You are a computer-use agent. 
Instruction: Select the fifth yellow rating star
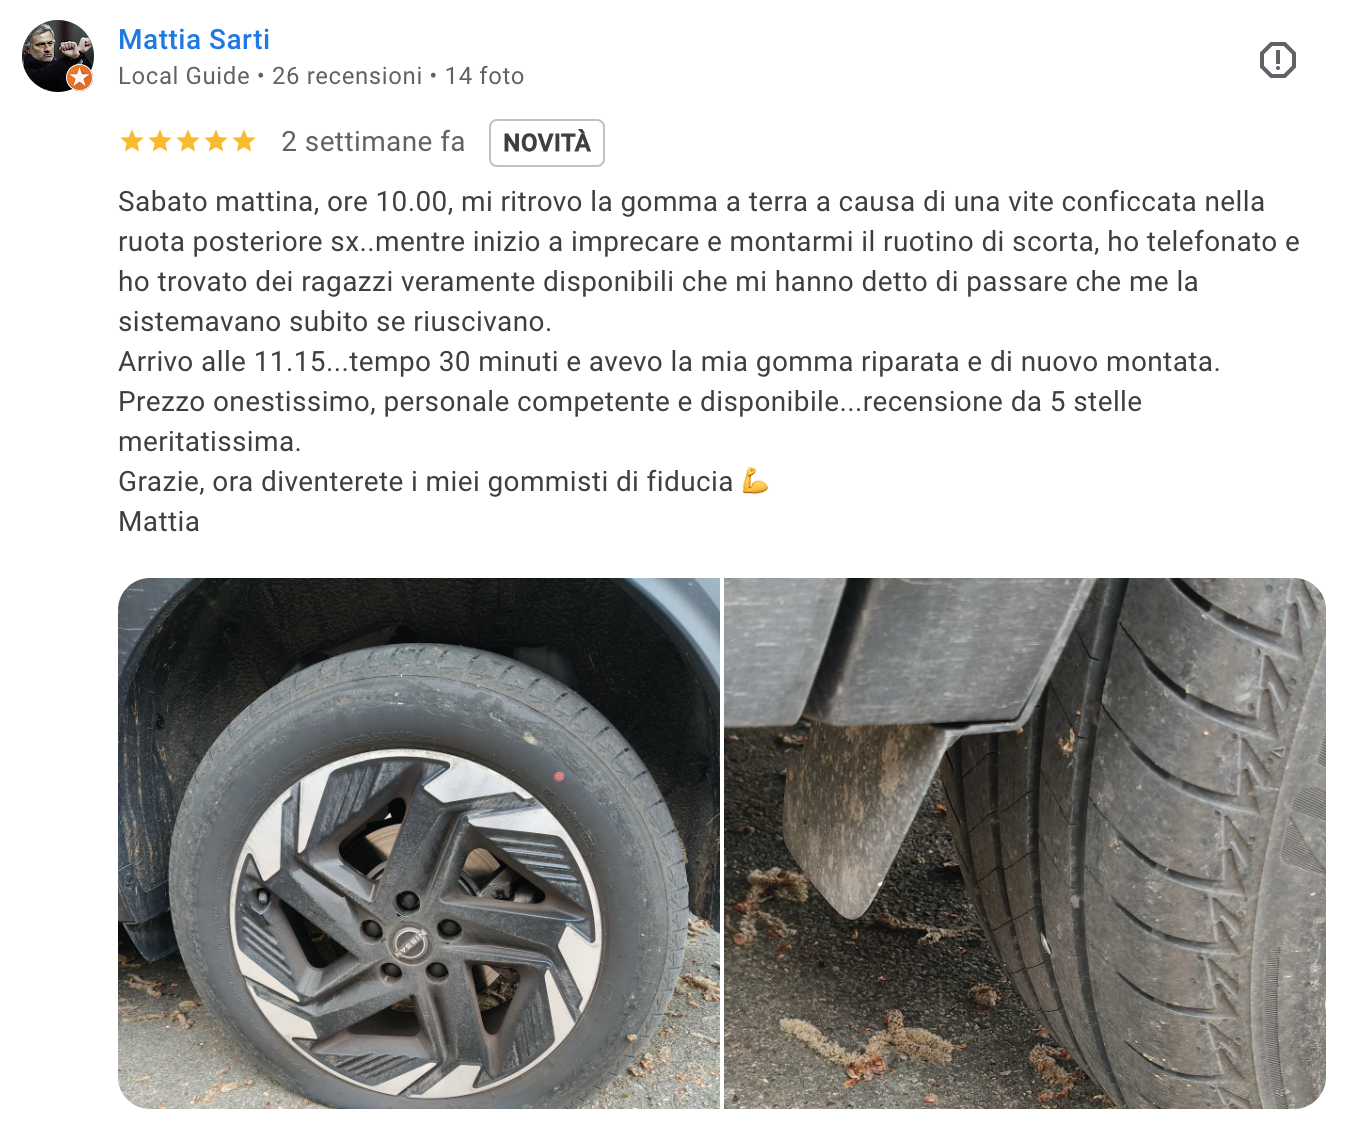pos(244,142)
